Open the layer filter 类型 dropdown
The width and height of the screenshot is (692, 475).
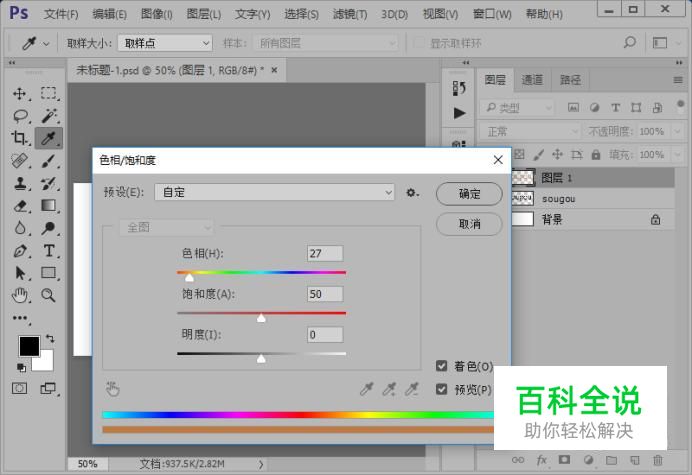coord(517,107)
